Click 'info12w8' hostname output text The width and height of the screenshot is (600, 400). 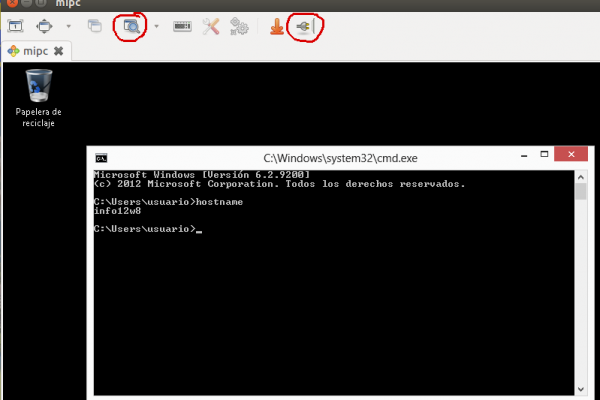tap(117, 211)
